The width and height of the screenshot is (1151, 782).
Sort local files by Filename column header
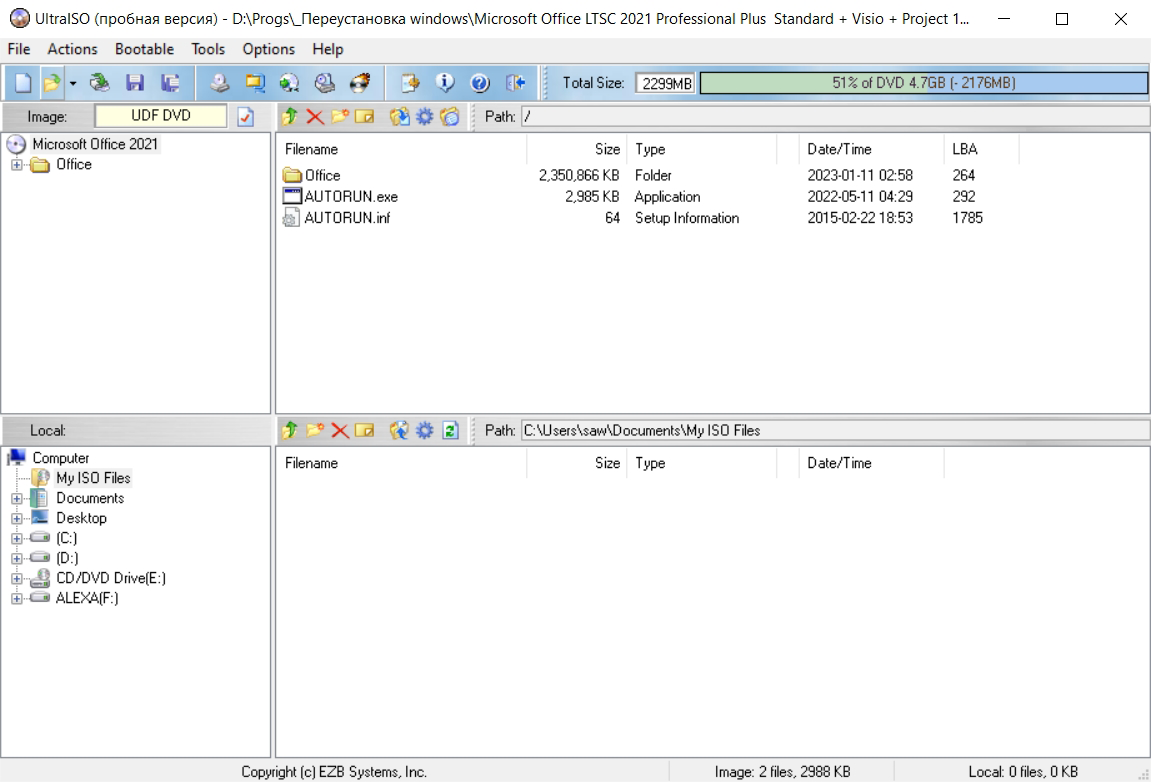(402, 463)
